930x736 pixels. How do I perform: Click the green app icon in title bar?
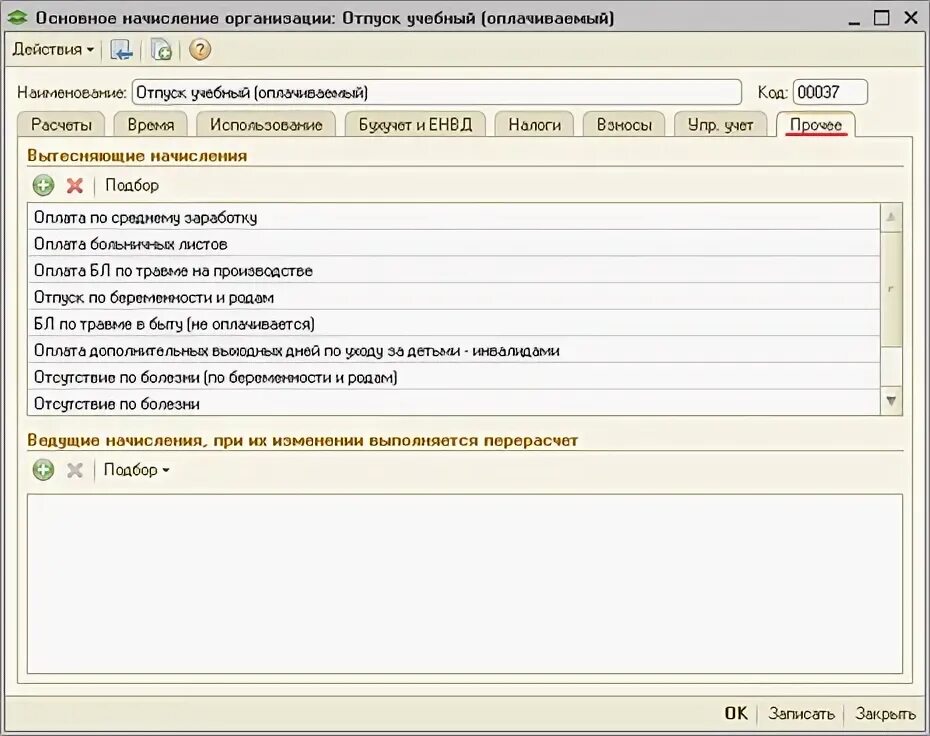(17, 18)
